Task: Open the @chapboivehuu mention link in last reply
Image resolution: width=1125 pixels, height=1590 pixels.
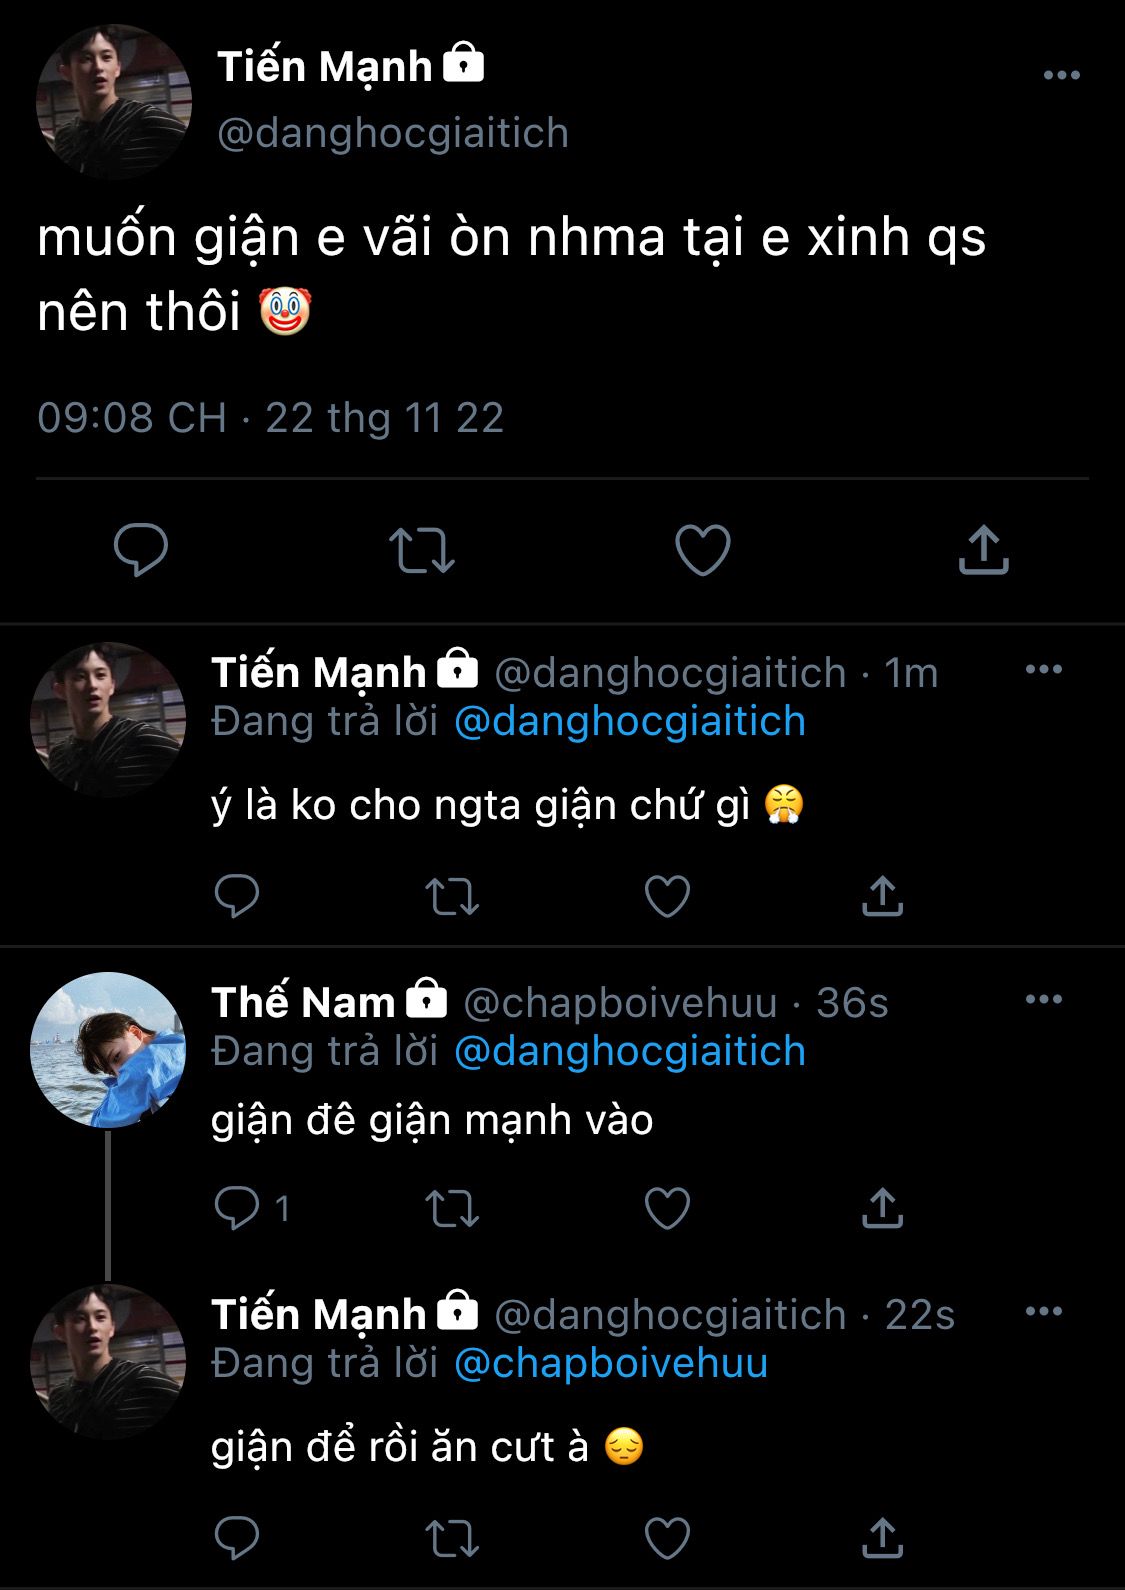Action: (611, 1364)
